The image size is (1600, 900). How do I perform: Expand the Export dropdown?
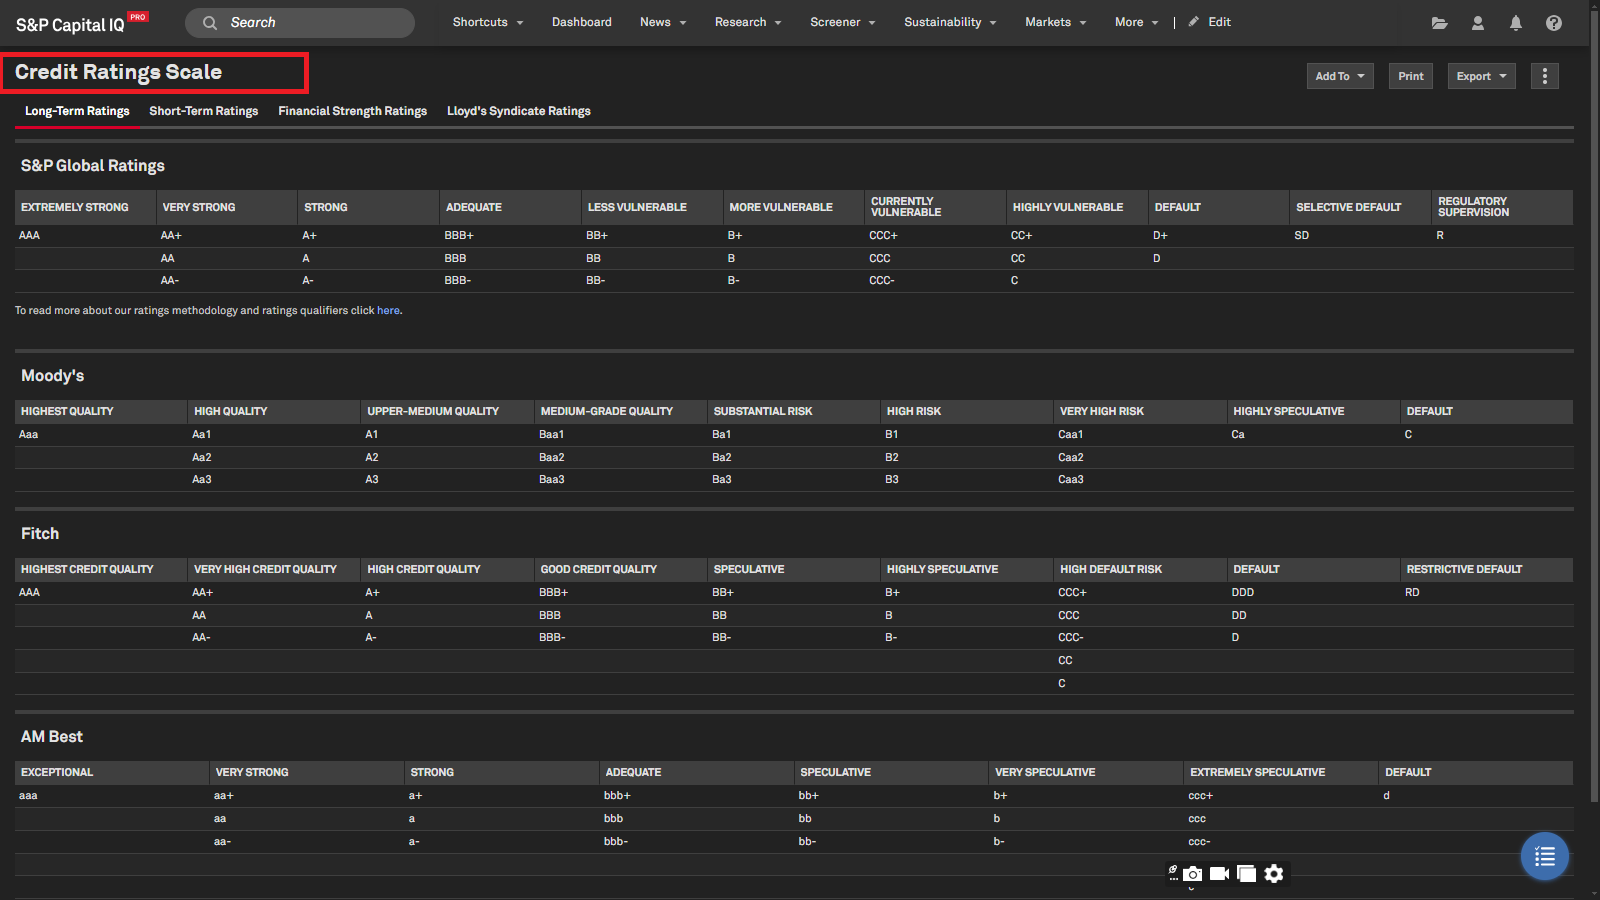pos(1481,76)
